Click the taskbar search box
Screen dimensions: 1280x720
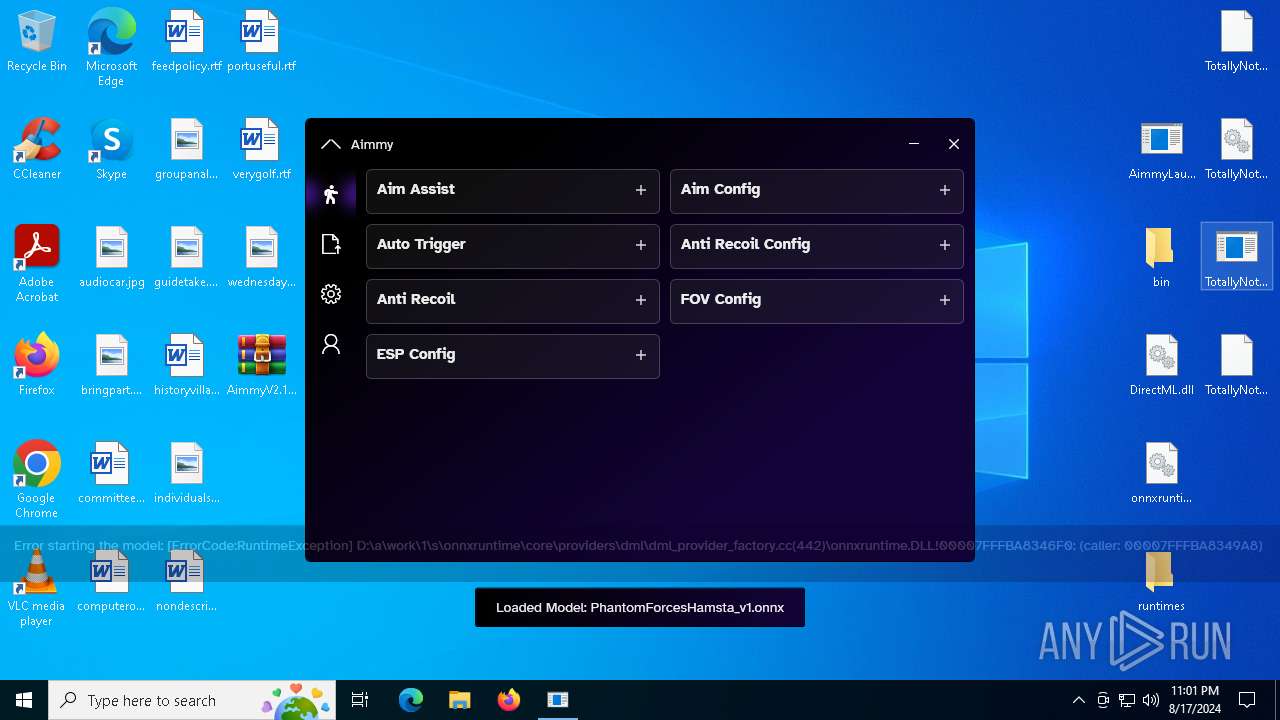pyautogui.click(x=193, y=700)
